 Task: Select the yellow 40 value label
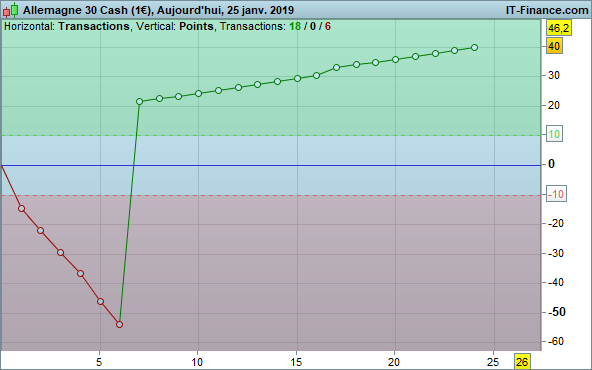(x=554, y=46)
